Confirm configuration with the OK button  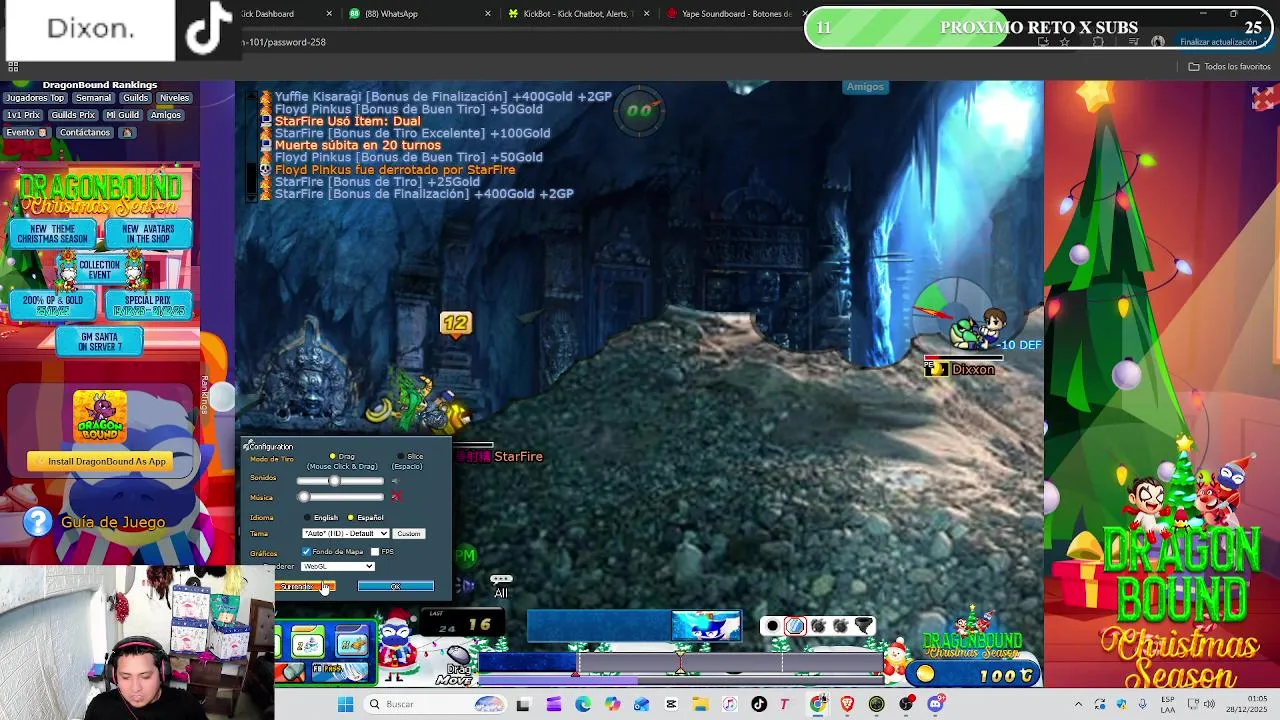(396, 587)
